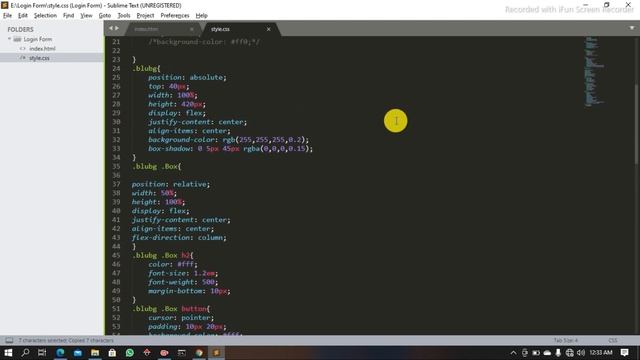The height and width of the screenshot is (360, 640).
Task: Open style.css in the sidebar
Action: coord(39,58)
